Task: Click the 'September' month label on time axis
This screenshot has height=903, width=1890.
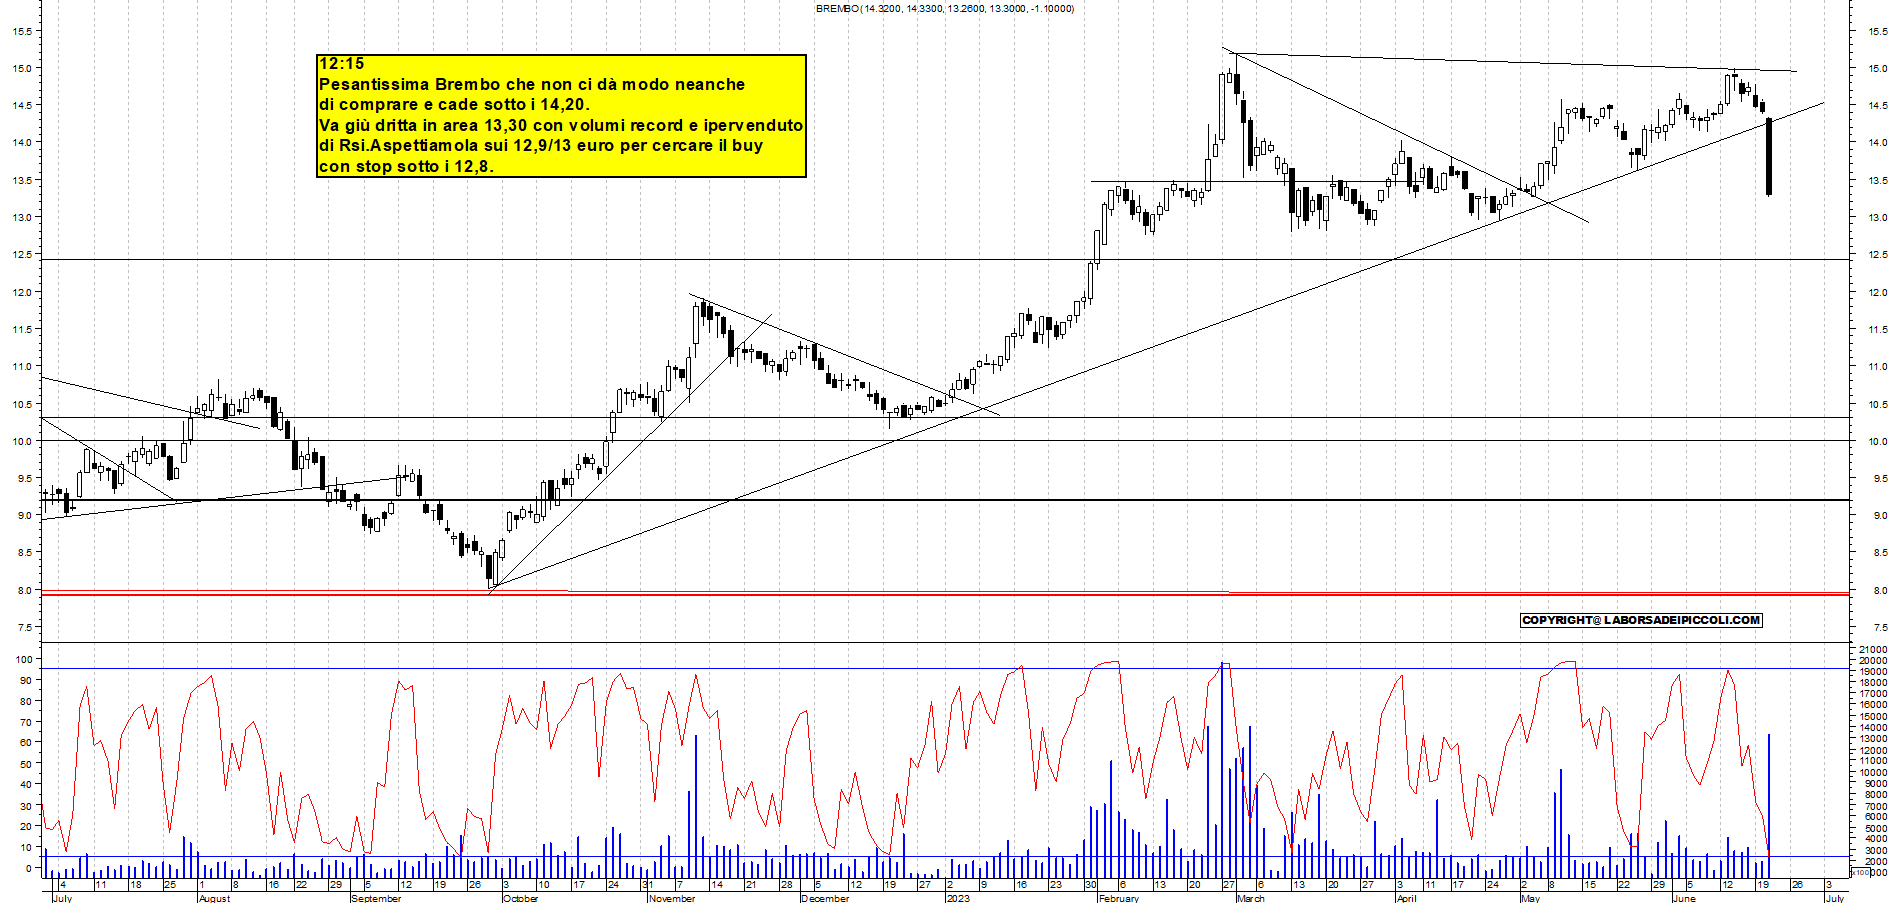Action: click(x=377, y=898)
